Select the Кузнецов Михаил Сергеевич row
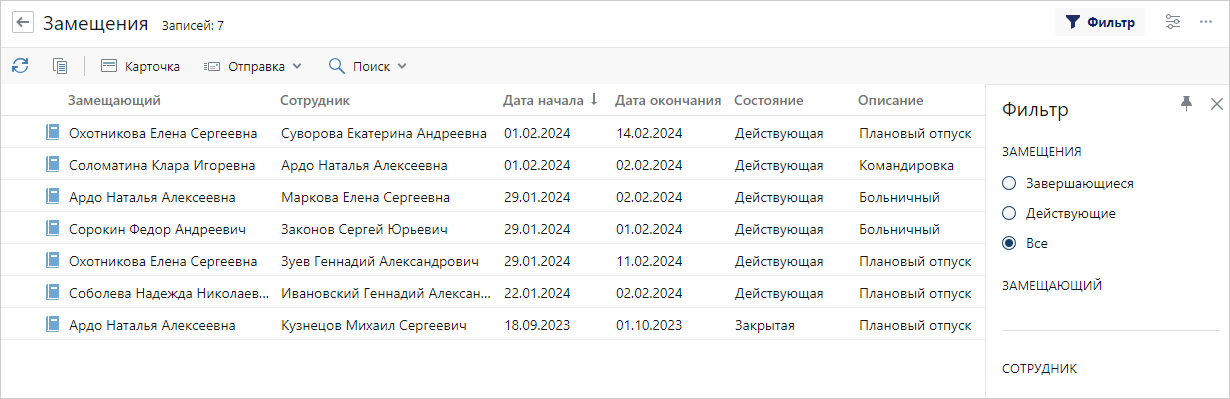 click(x=492, y=325)
